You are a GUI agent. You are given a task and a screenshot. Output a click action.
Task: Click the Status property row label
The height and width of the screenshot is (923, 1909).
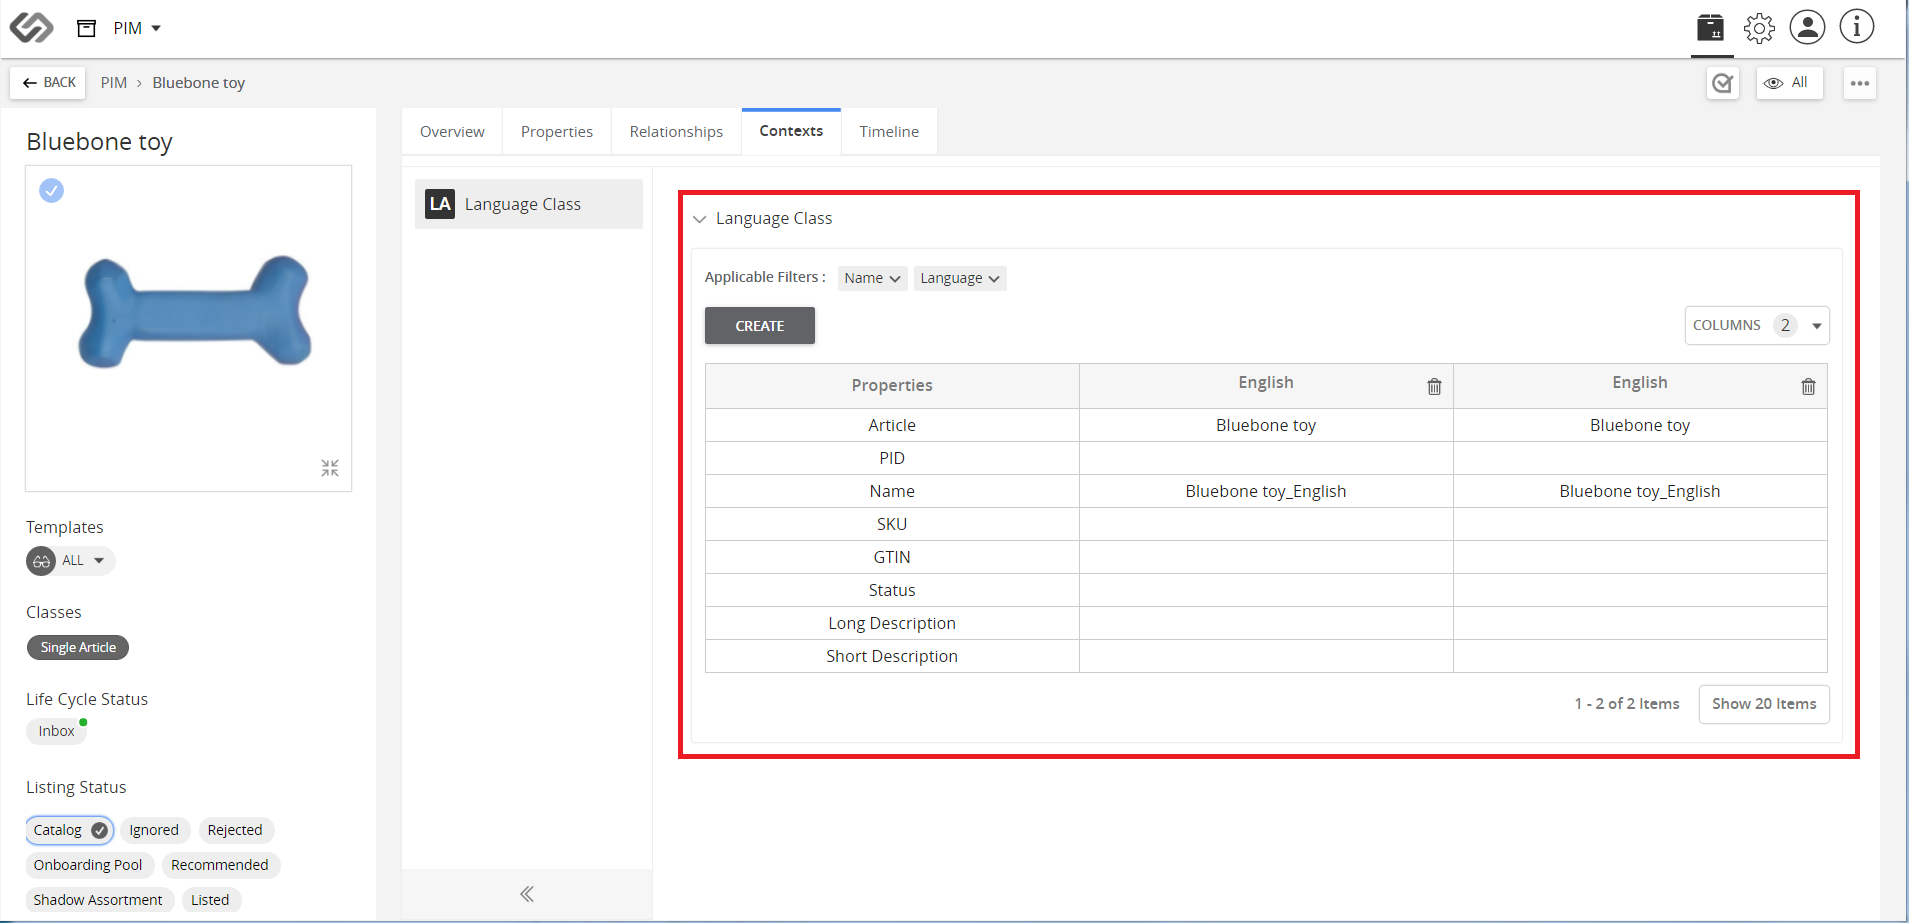(892, 590)
